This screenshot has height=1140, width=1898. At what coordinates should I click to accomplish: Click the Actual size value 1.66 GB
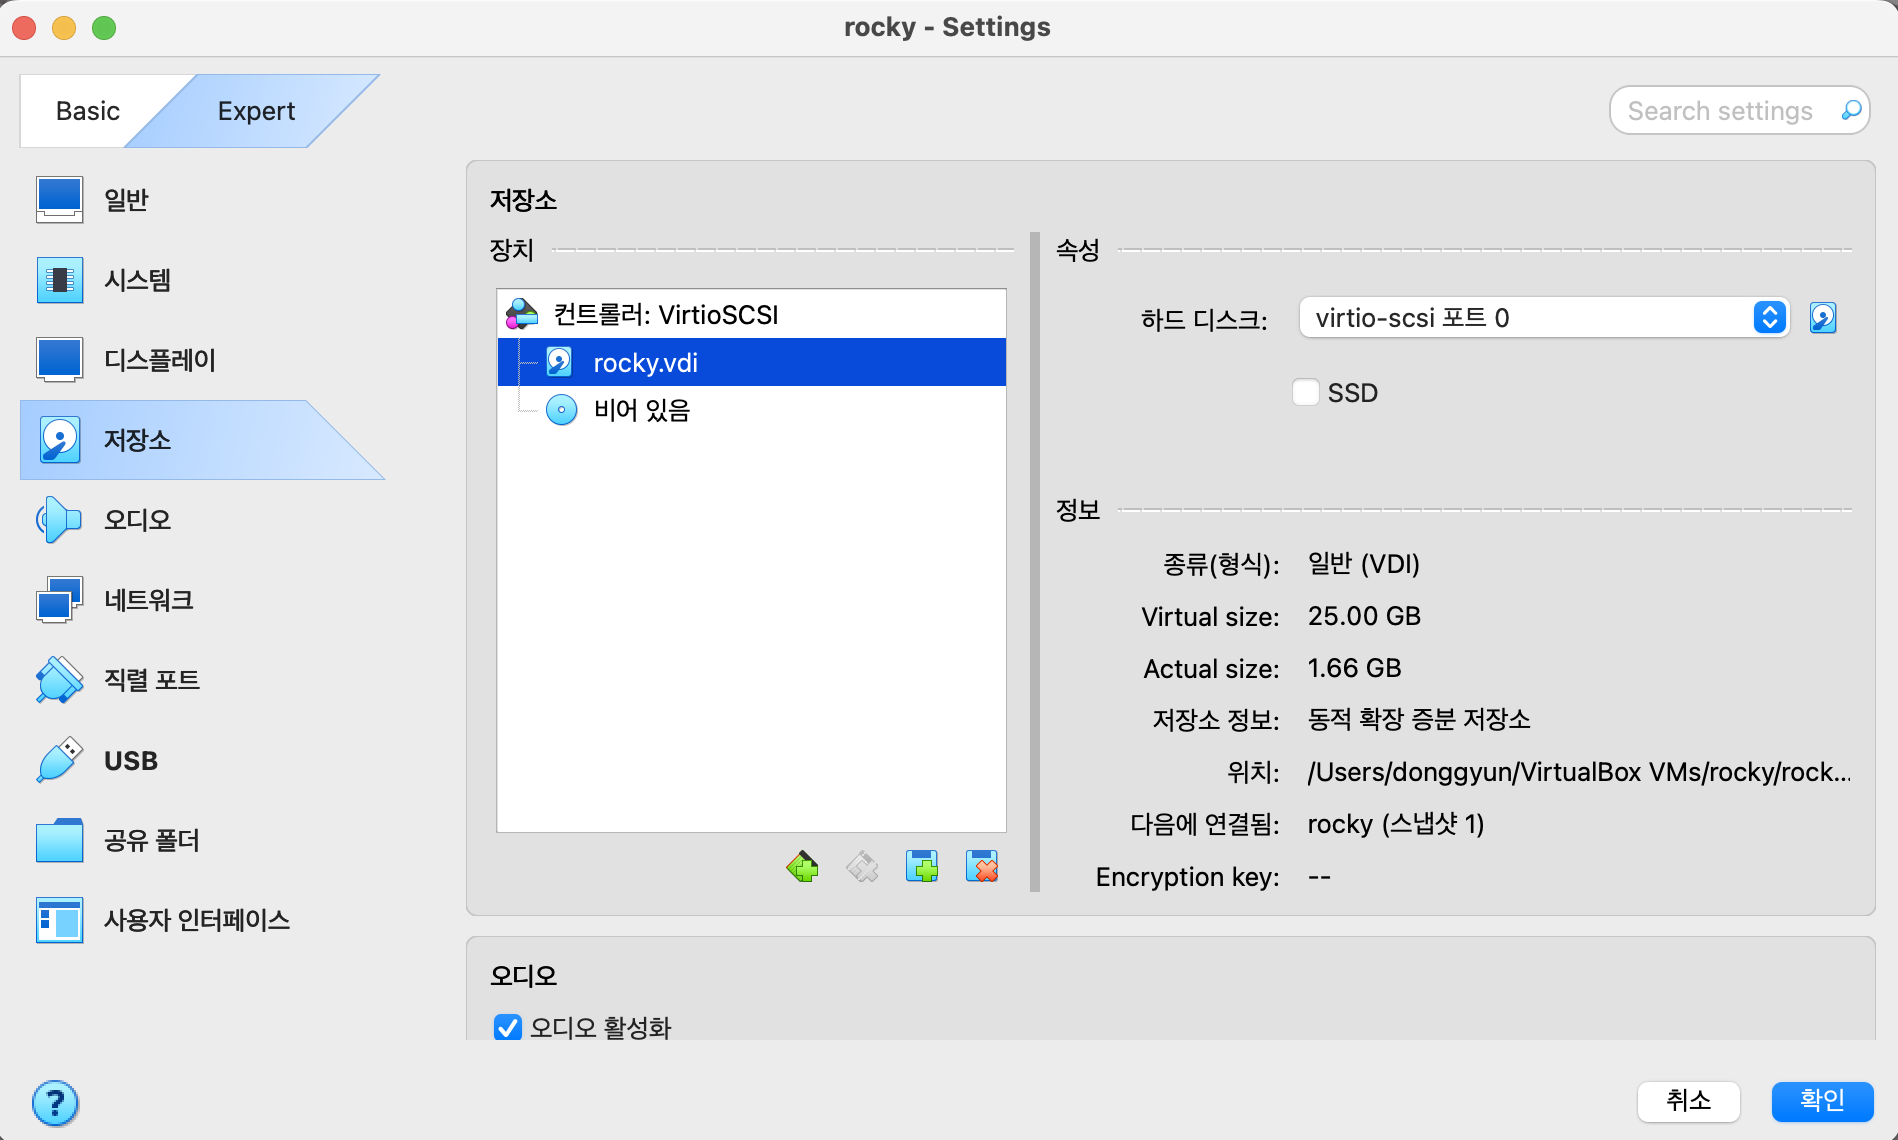[x=1354, y=668]
